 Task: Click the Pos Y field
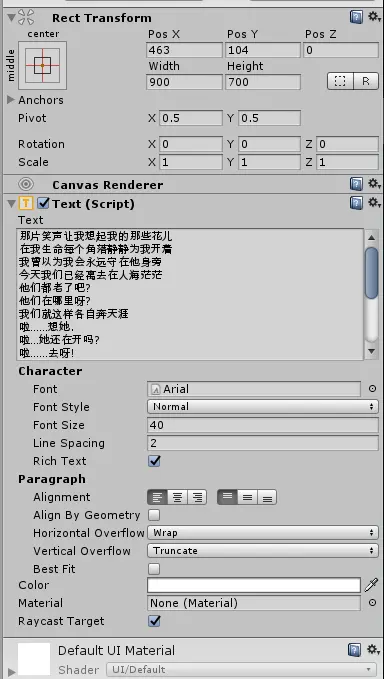point(263,50)
